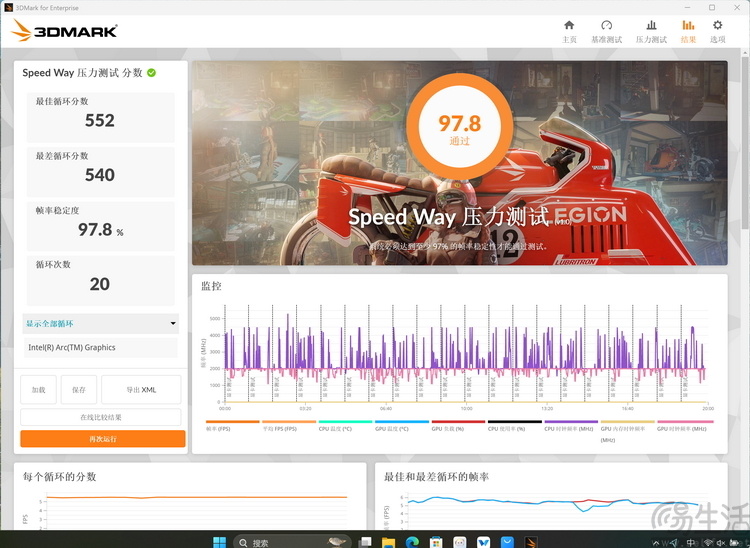Click the battery tray icon
This screenshot has height=548, width=750.
pyautogui.click(x=734, y=543)
